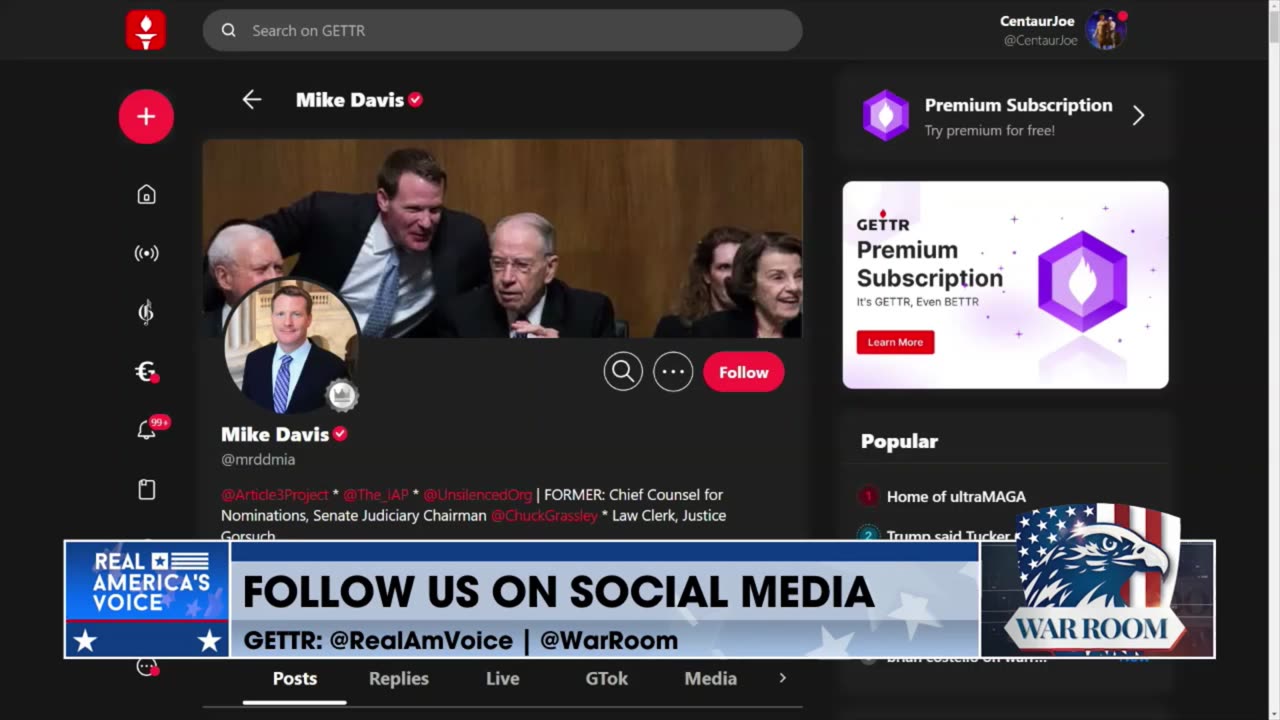Click Try premium for free text
1280x720 pixels.
click(x=990, y=131)
